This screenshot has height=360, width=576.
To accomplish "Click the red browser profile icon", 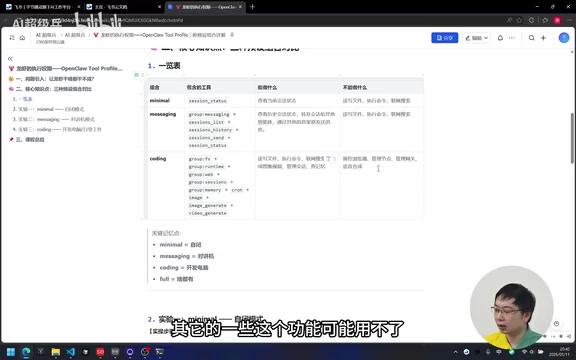I will [557, 20].
